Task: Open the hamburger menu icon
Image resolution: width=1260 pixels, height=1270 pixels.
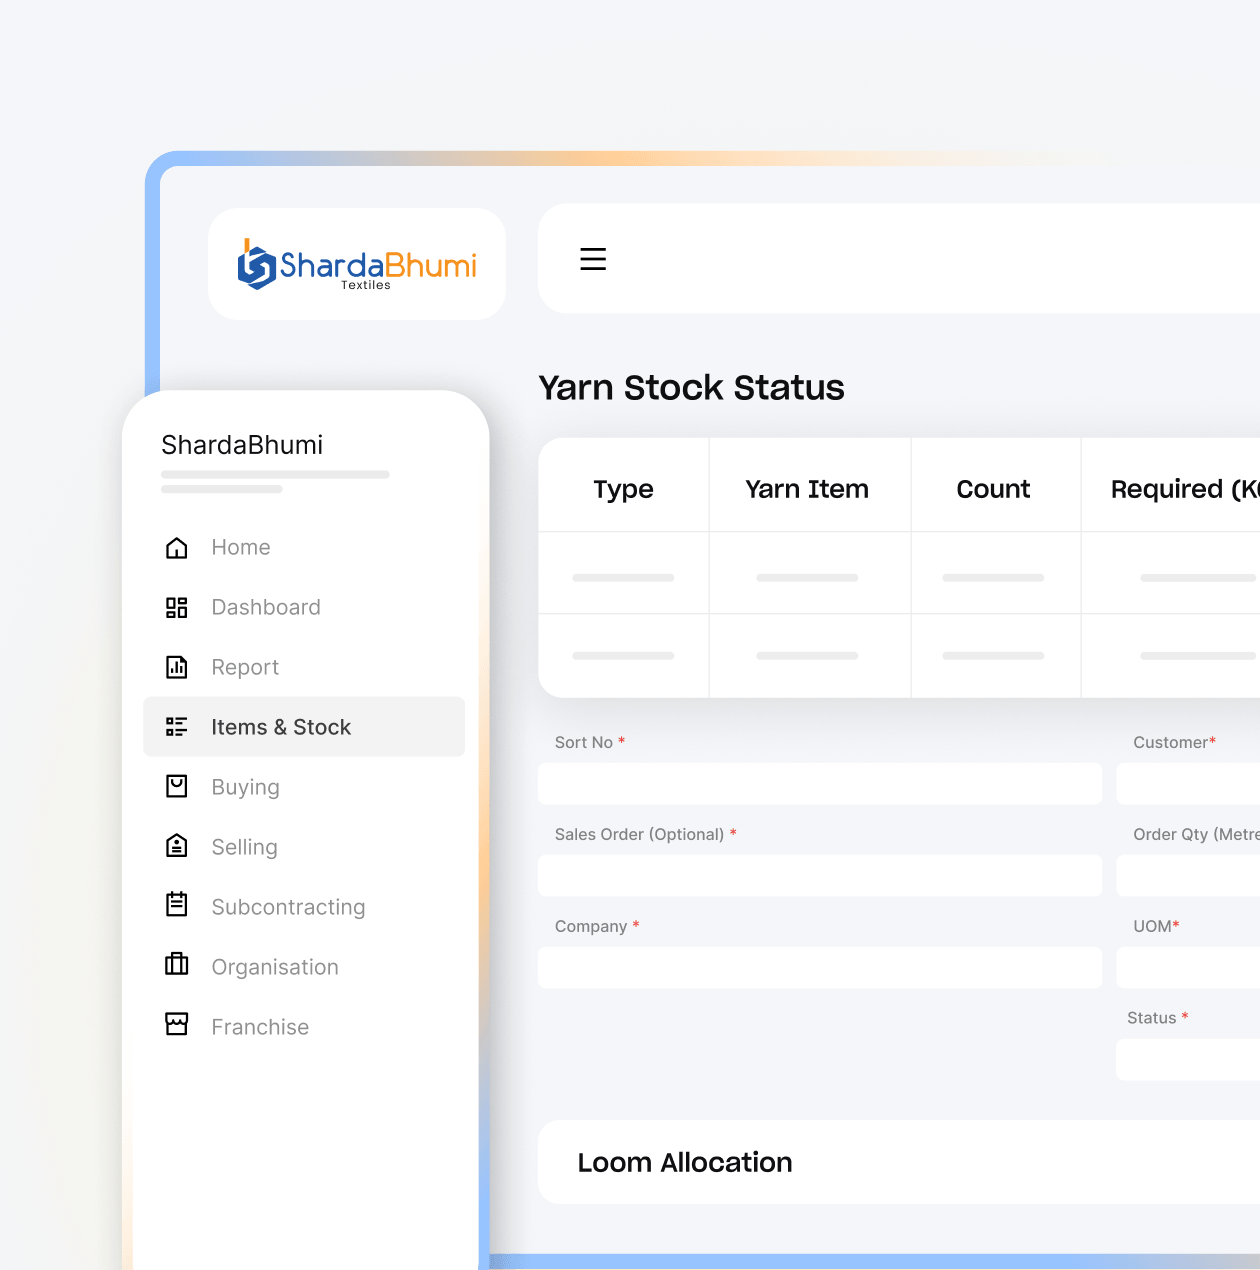Action: (593, 259)
